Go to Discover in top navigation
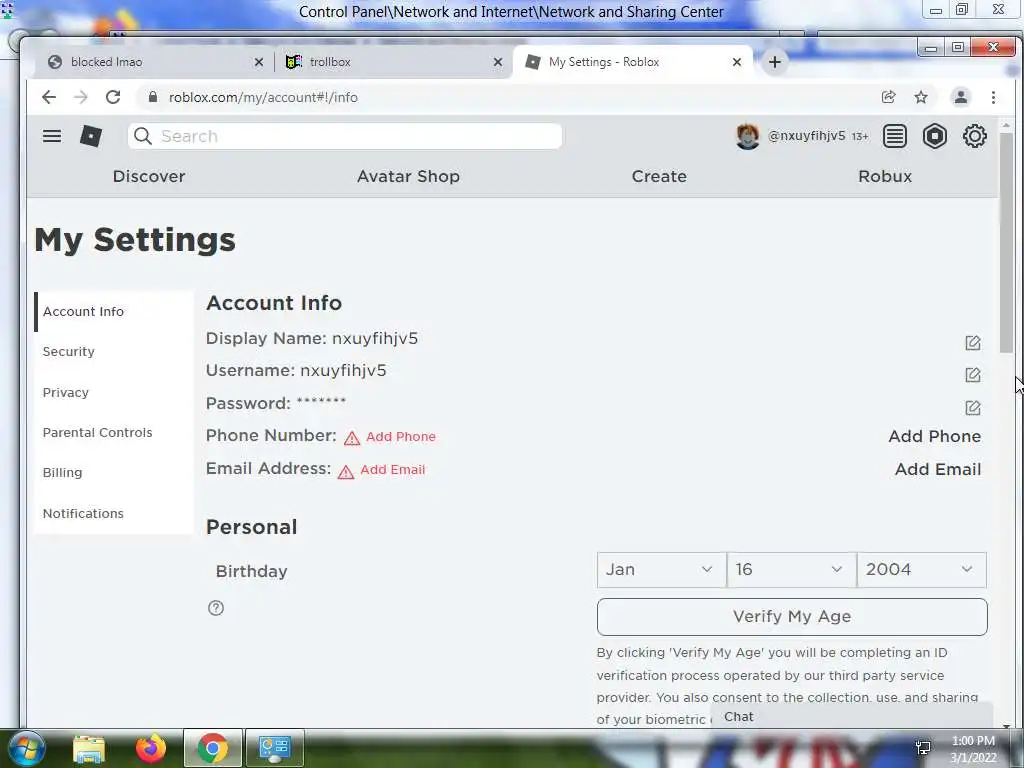This screenshot has width=1024, height=768. (149, 176)
